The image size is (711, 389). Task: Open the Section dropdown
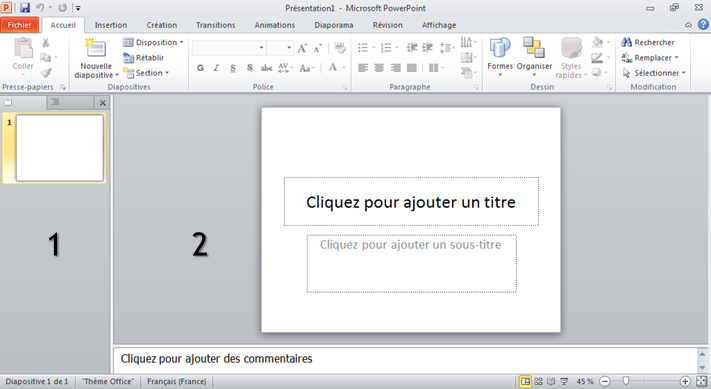click(146, 73)
